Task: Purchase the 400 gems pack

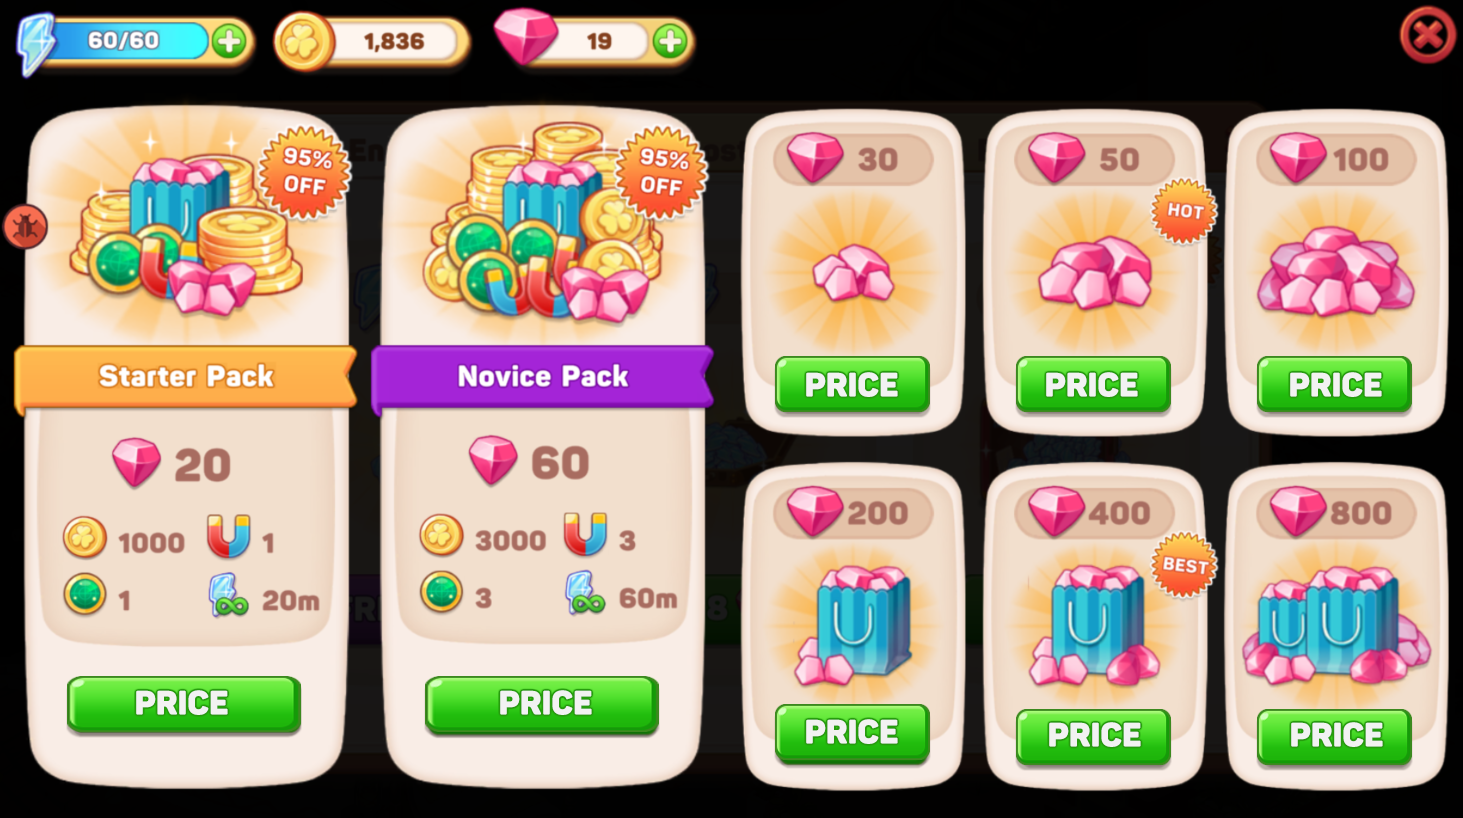Action: pos(1093,736)
